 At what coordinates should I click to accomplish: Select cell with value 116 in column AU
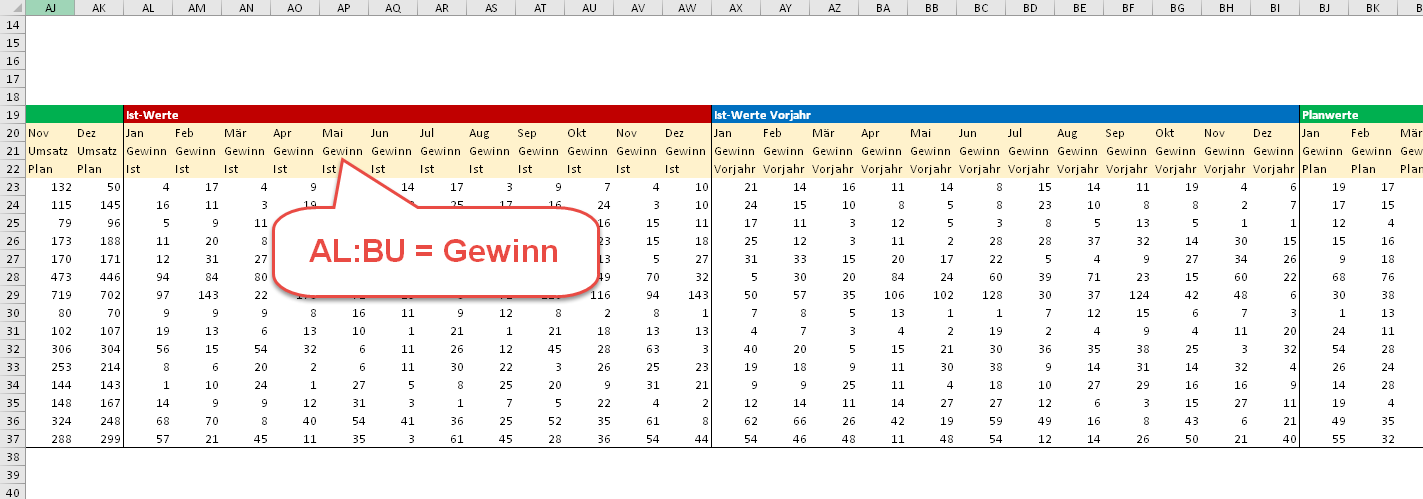(x=588, y=295)
